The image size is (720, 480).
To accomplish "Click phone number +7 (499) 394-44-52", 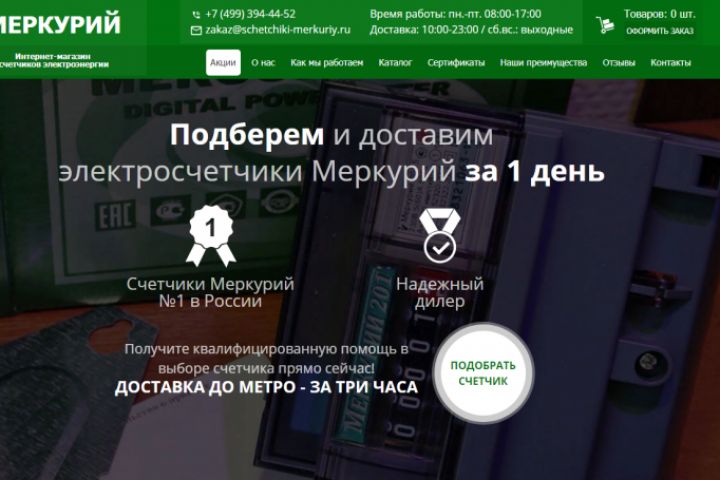I will (251, 14).
